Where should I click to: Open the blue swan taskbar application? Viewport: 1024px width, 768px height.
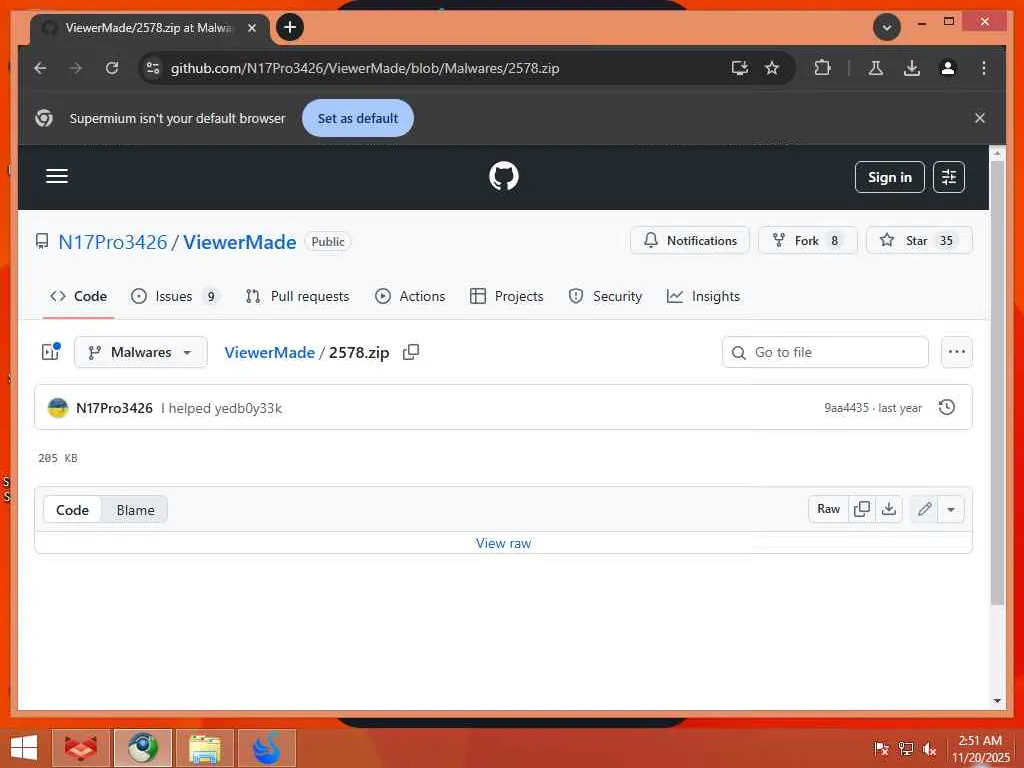point(267,748)
